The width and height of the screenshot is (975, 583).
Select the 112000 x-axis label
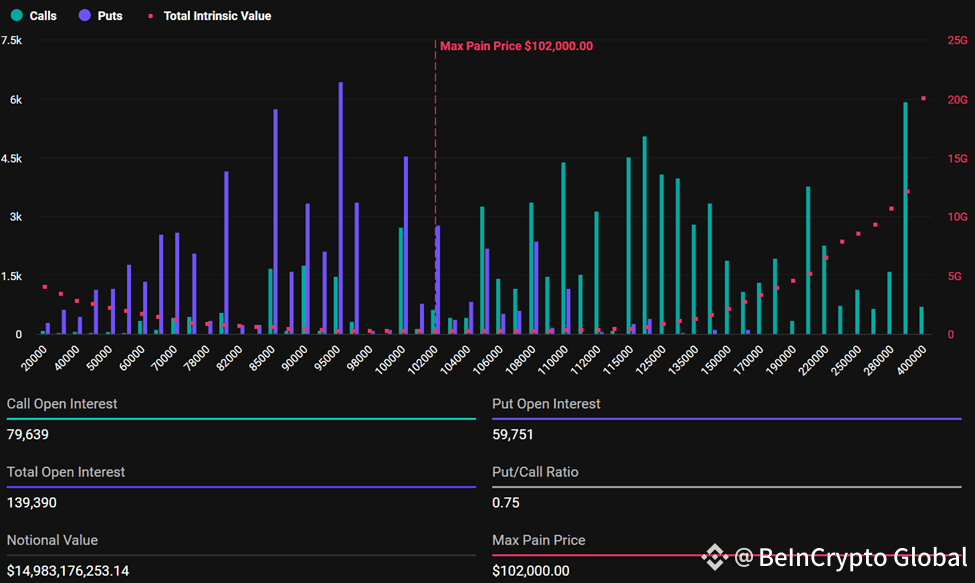tap(586, 360)
